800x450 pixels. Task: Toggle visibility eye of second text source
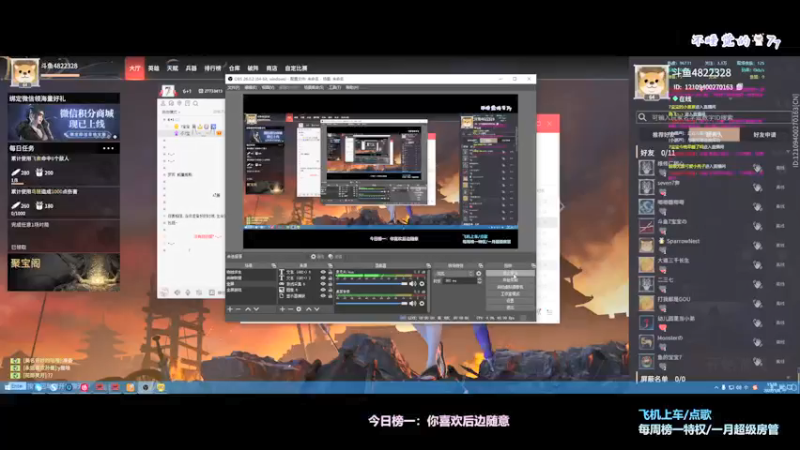pyautogui.click(x=322, y=278)
